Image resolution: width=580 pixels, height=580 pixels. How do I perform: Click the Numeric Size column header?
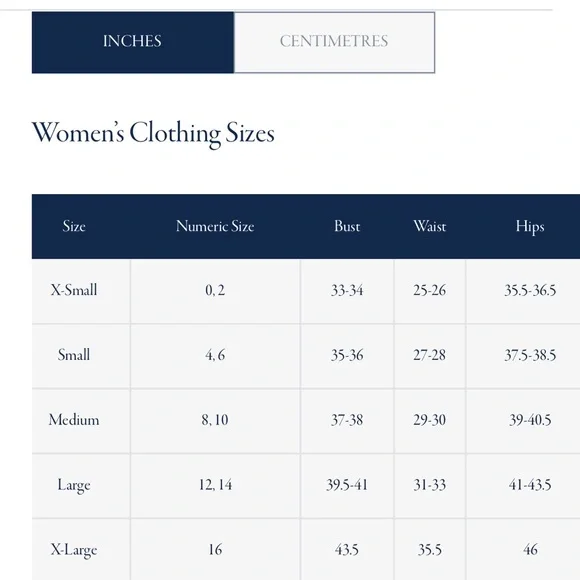(215, 226)
